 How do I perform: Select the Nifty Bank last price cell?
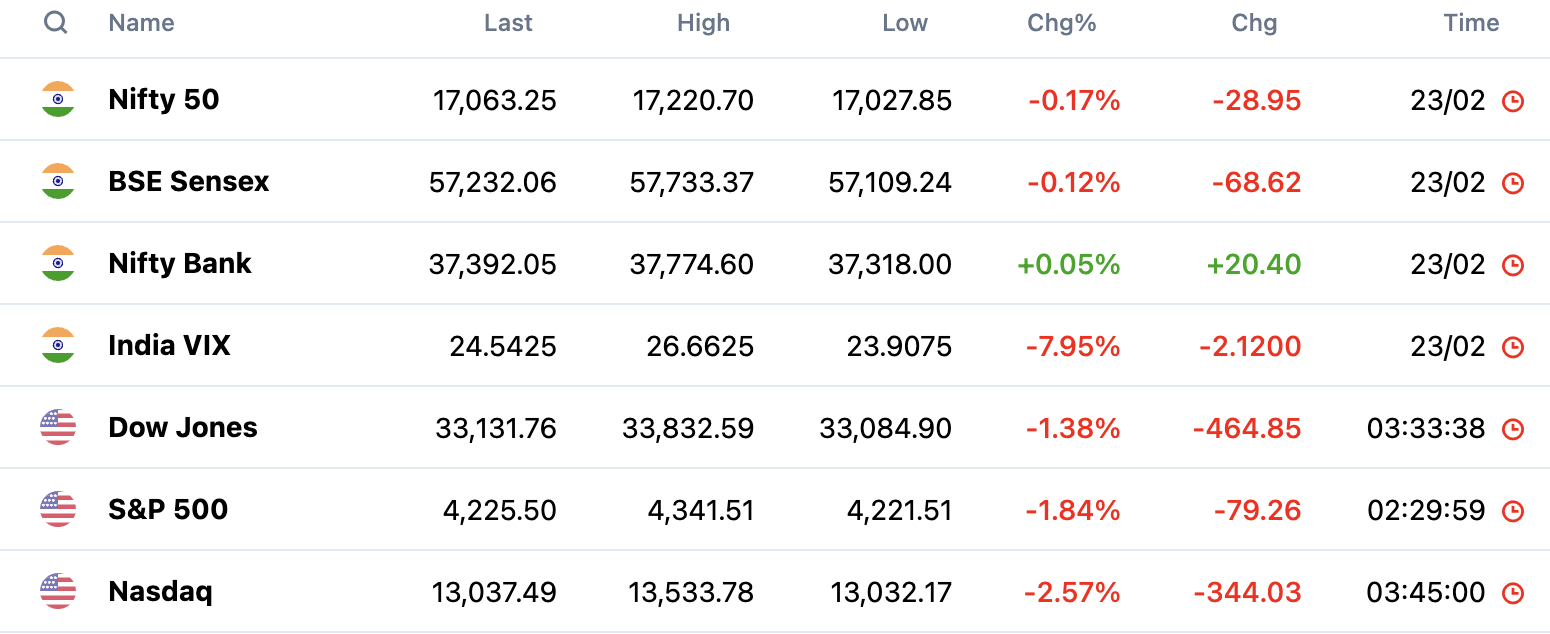(x=493, y=265)
